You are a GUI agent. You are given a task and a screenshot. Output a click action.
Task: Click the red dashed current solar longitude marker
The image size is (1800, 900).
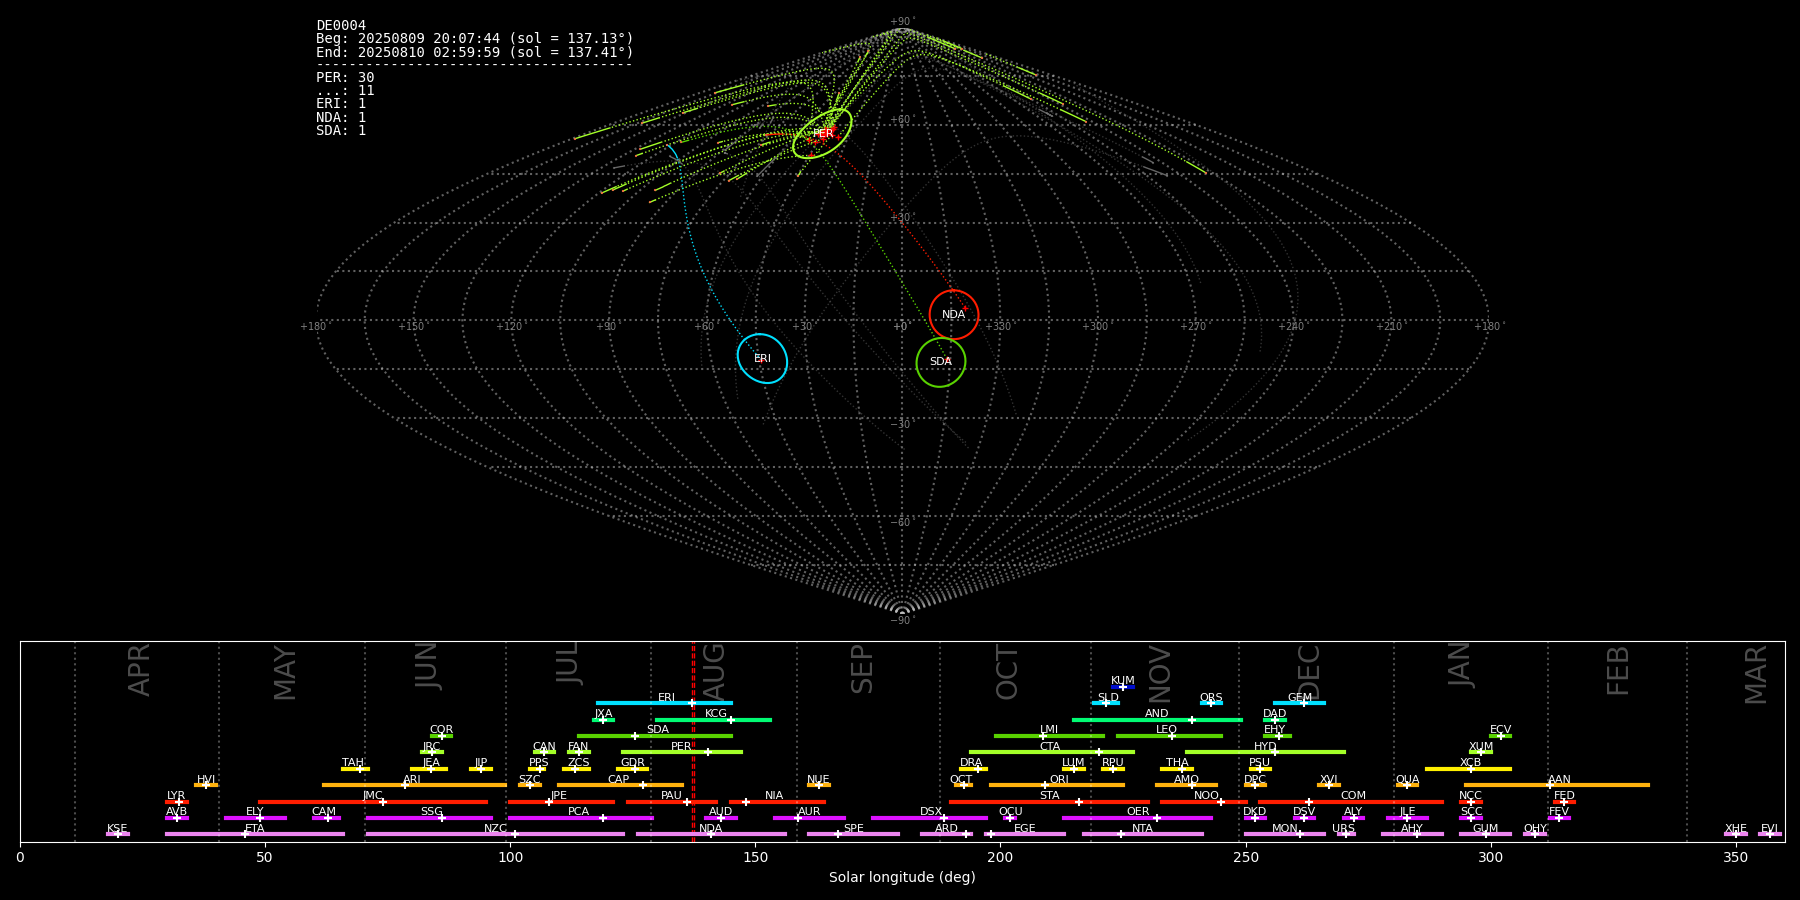pyautogui.click(x=693, y=741)
